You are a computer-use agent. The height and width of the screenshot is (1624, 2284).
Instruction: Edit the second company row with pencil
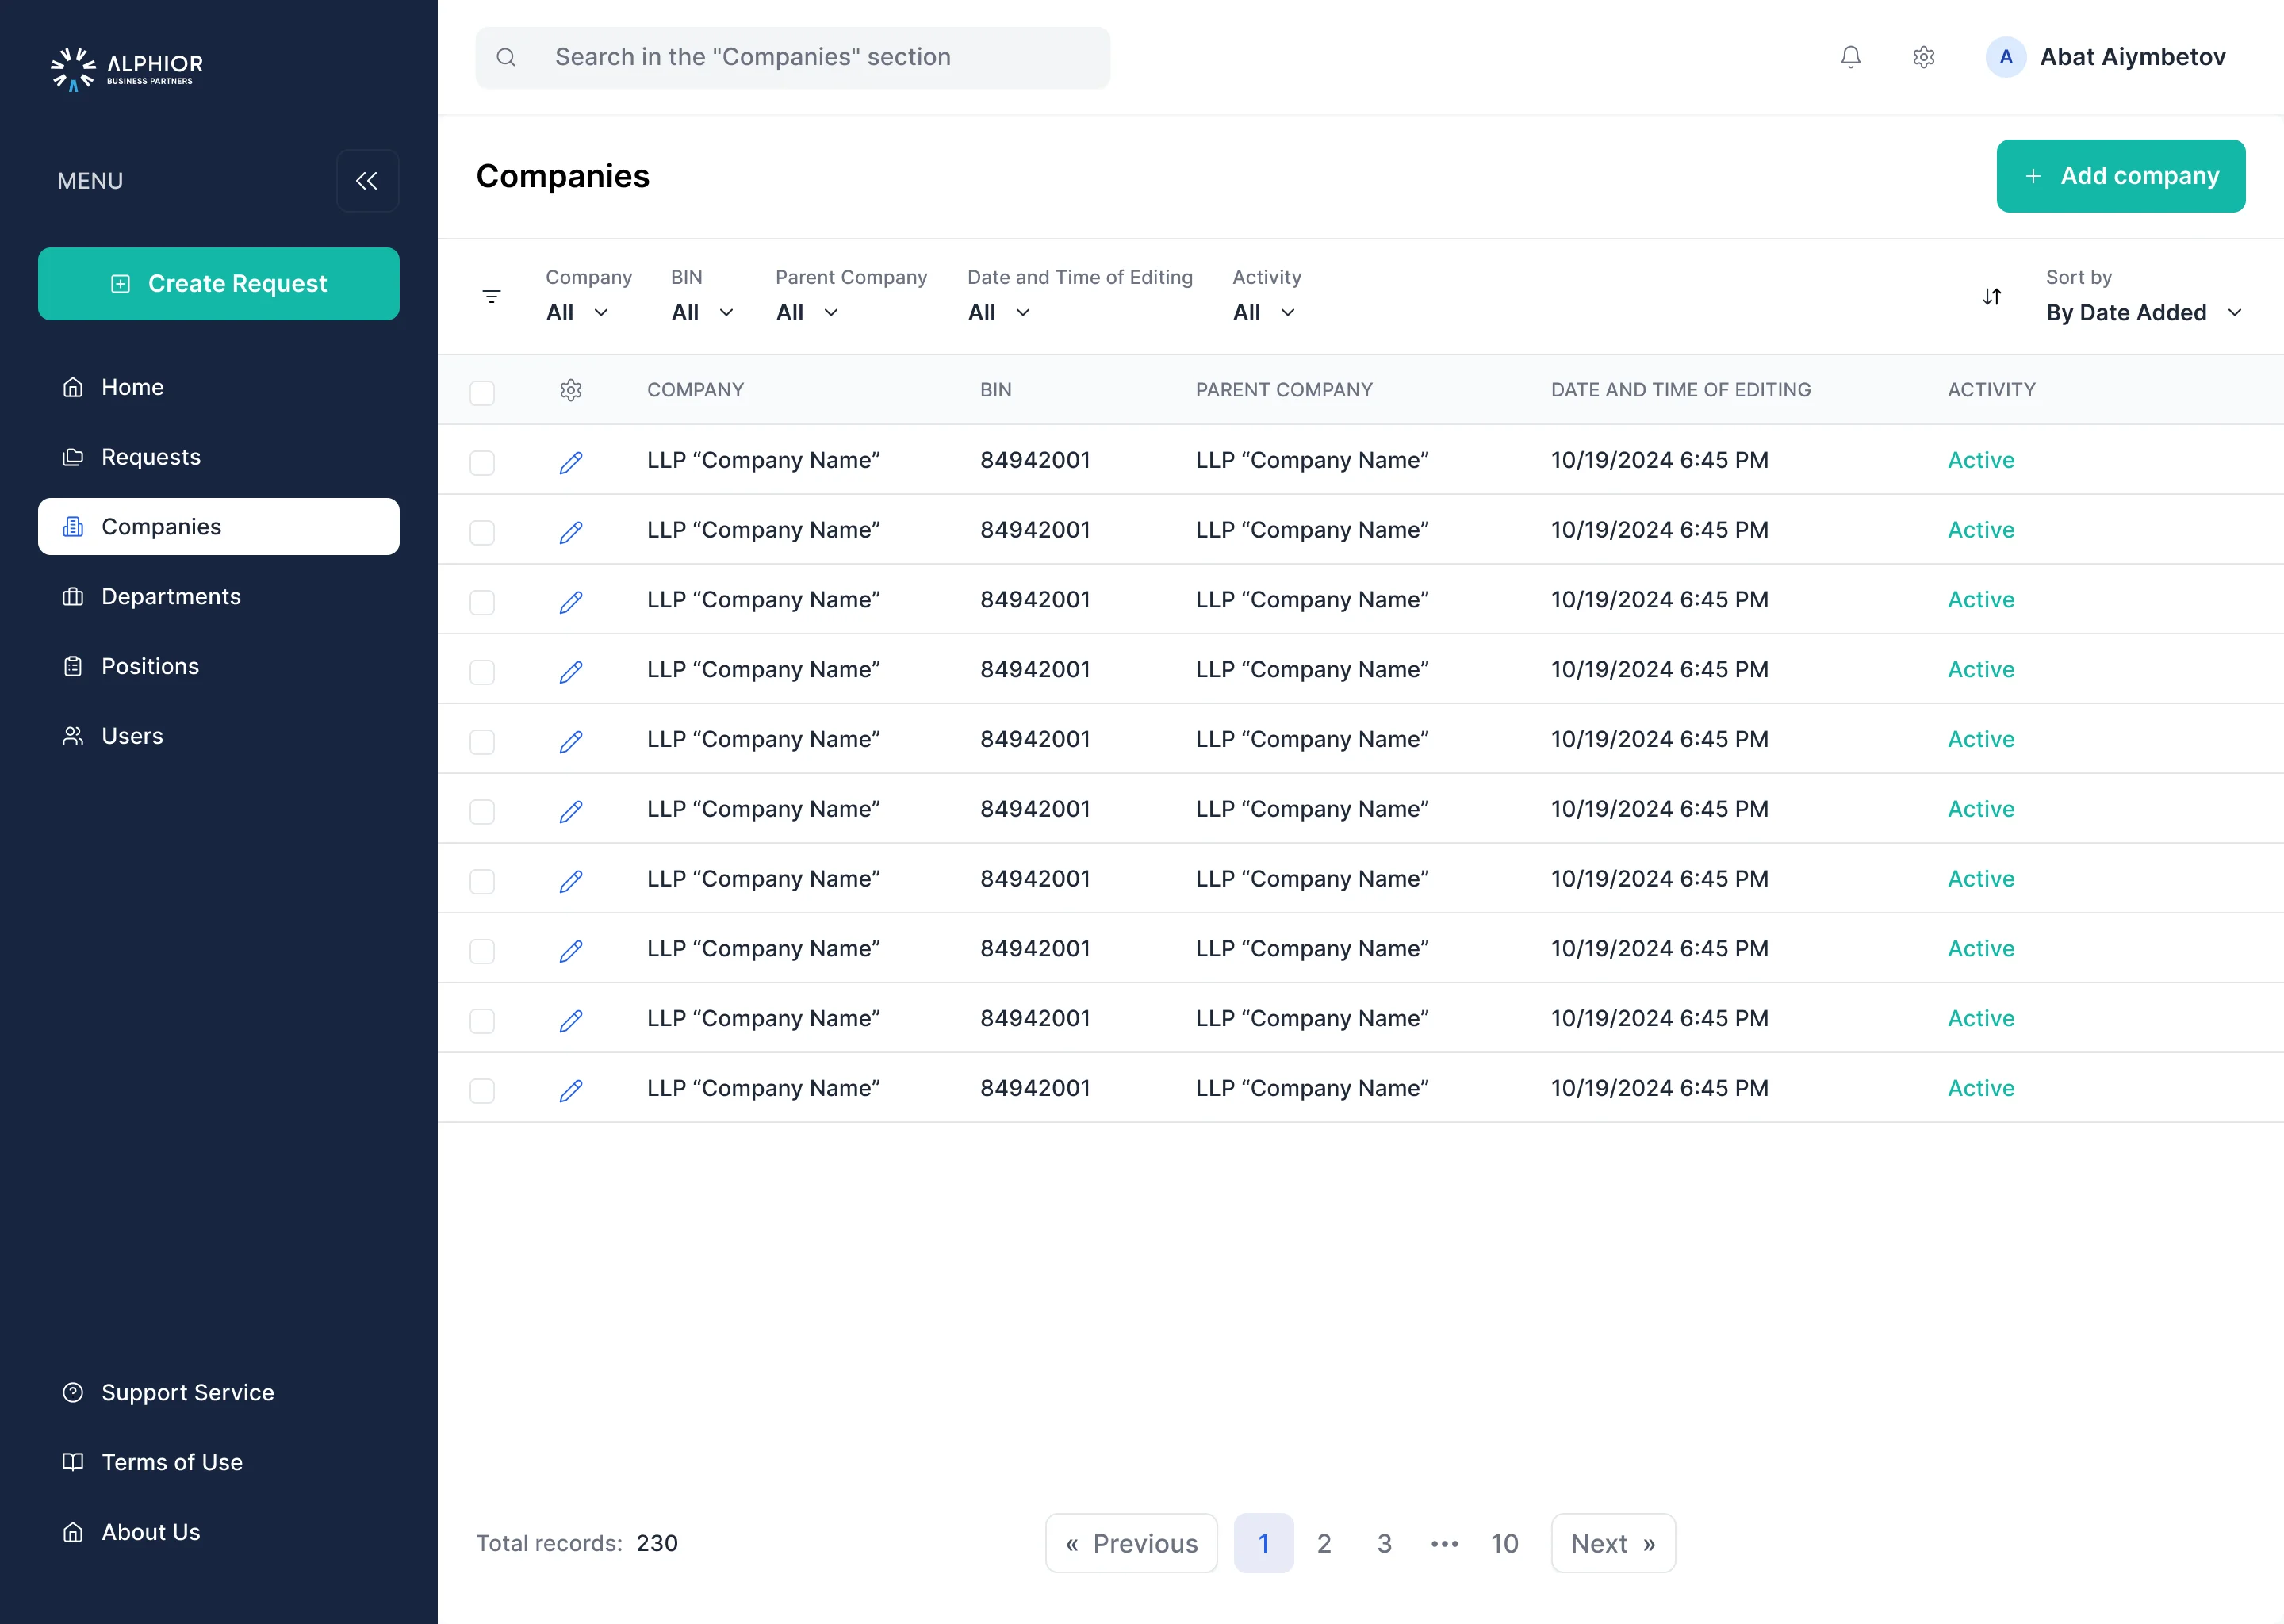[571, 532]
